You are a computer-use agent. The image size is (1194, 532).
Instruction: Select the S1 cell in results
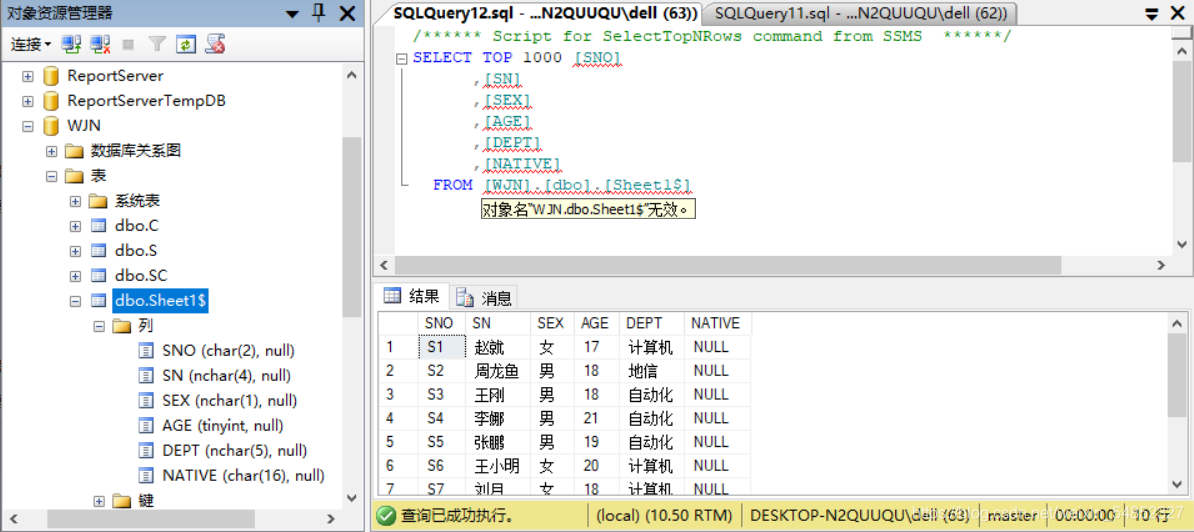point(442,347)
